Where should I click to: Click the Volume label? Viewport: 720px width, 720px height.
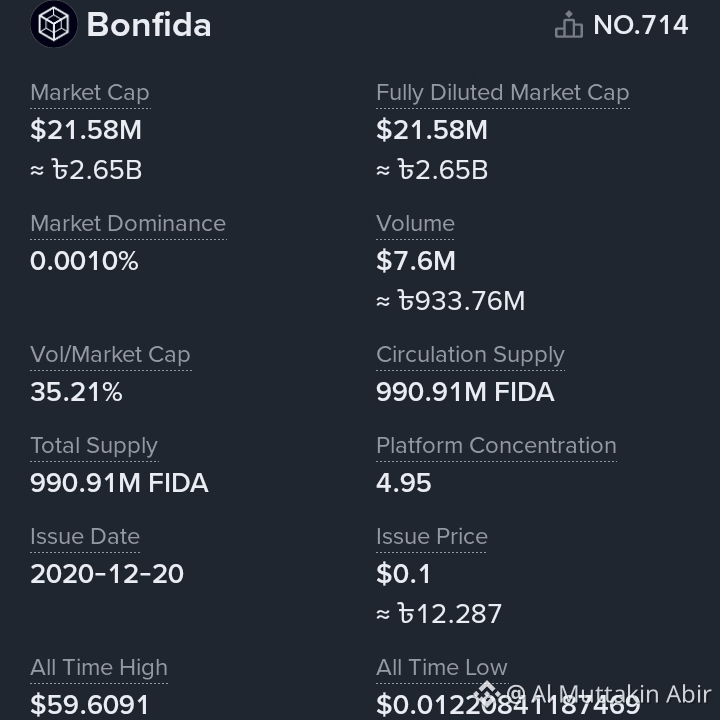coord(415,224)
